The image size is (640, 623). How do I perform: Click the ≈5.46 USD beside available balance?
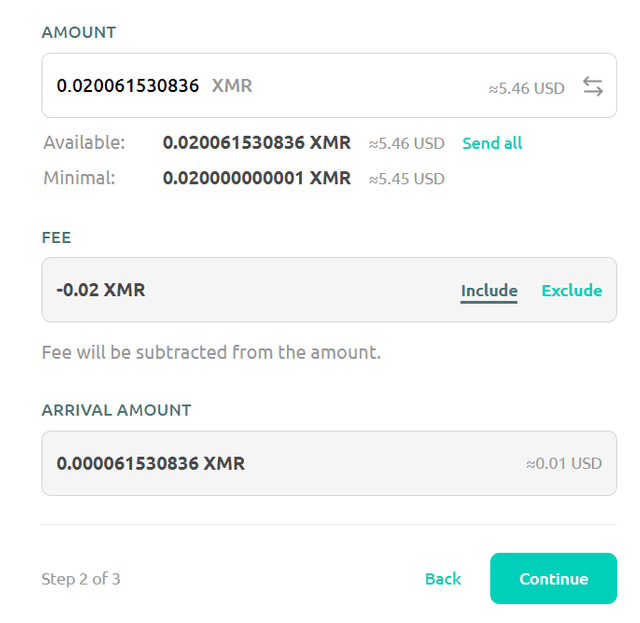(406, 144)
